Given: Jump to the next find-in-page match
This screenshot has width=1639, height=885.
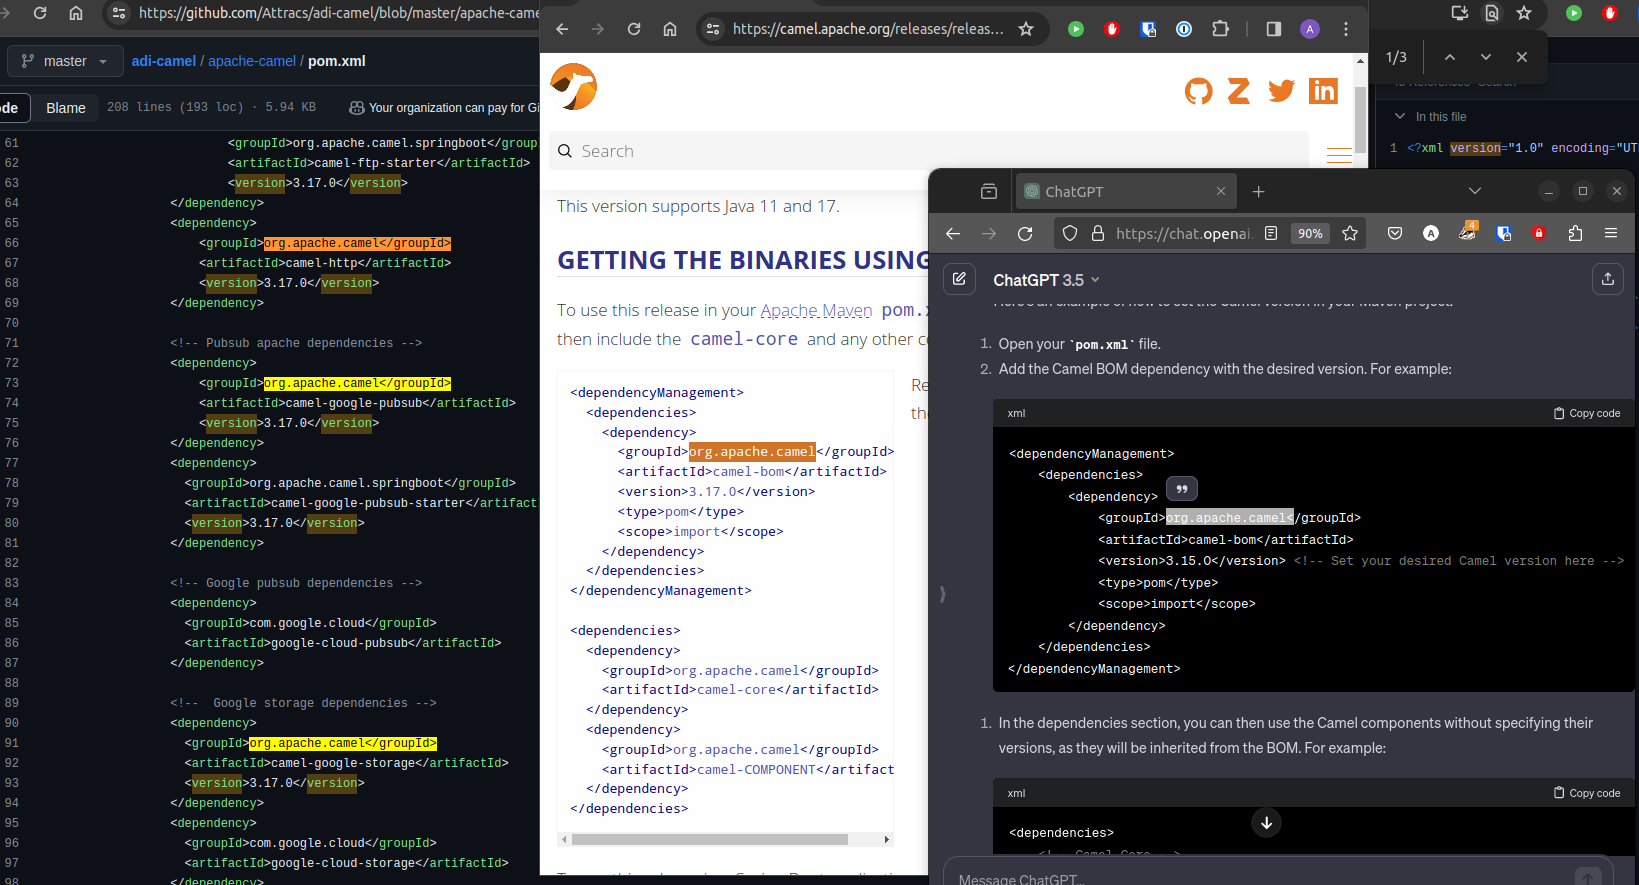Looking at the screenshot, I should (1486, 57).
